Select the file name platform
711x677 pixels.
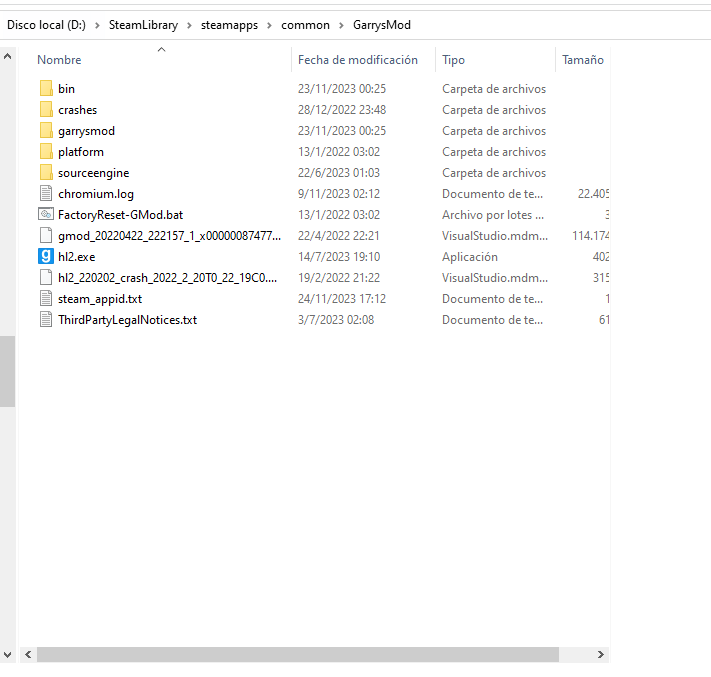point(81,152)
